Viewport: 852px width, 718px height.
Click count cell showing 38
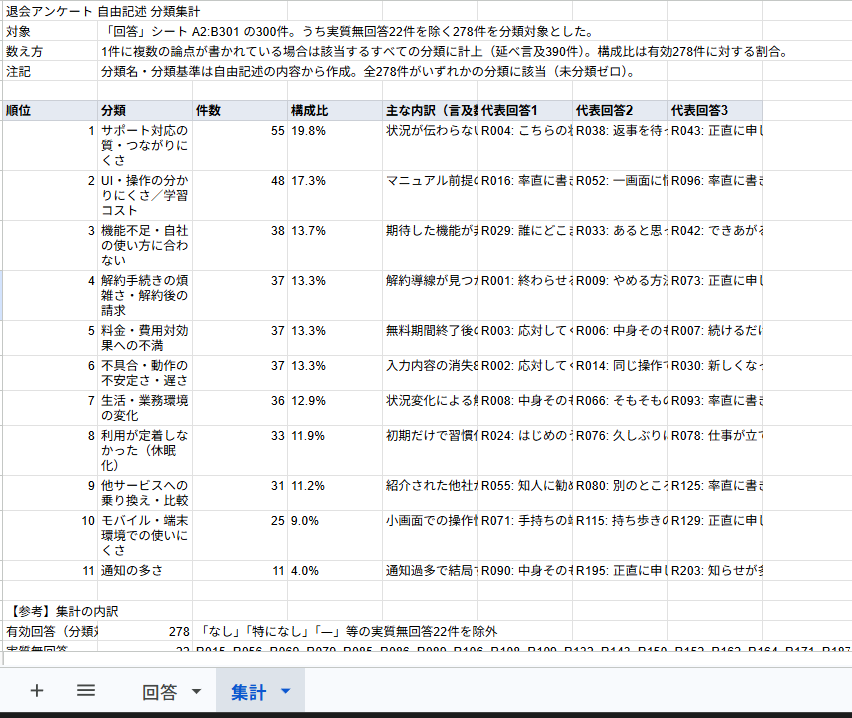[x=240, y=245]
